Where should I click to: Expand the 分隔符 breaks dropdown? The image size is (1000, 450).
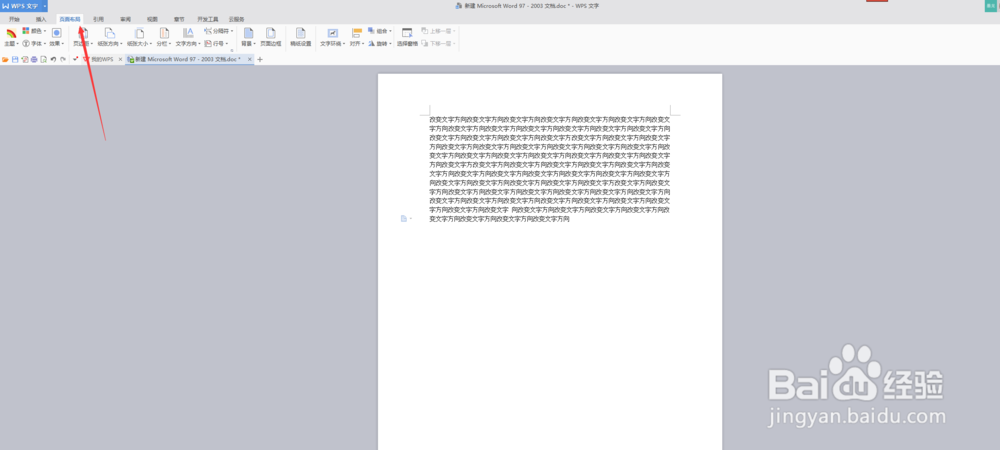coord(219,31)
